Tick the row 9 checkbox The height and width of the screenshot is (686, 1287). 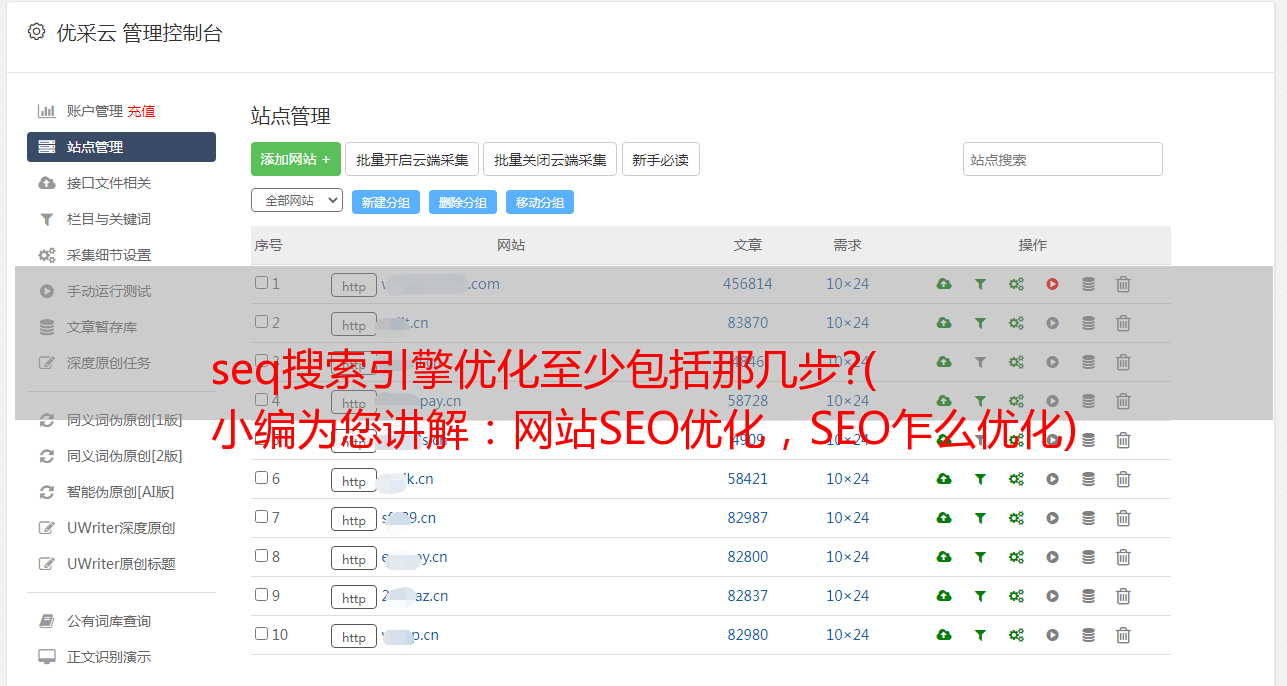(x=261, y=595)
